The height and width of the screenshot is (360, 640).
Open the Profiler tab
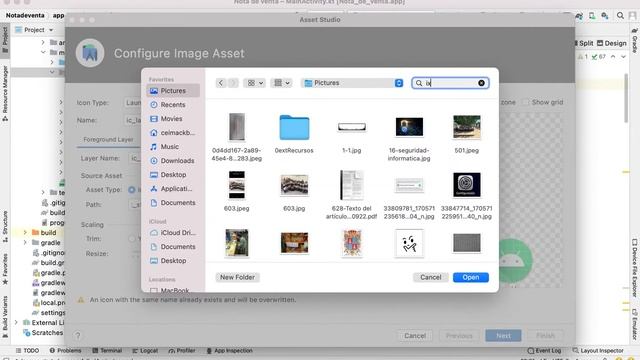tap(182, 351)
